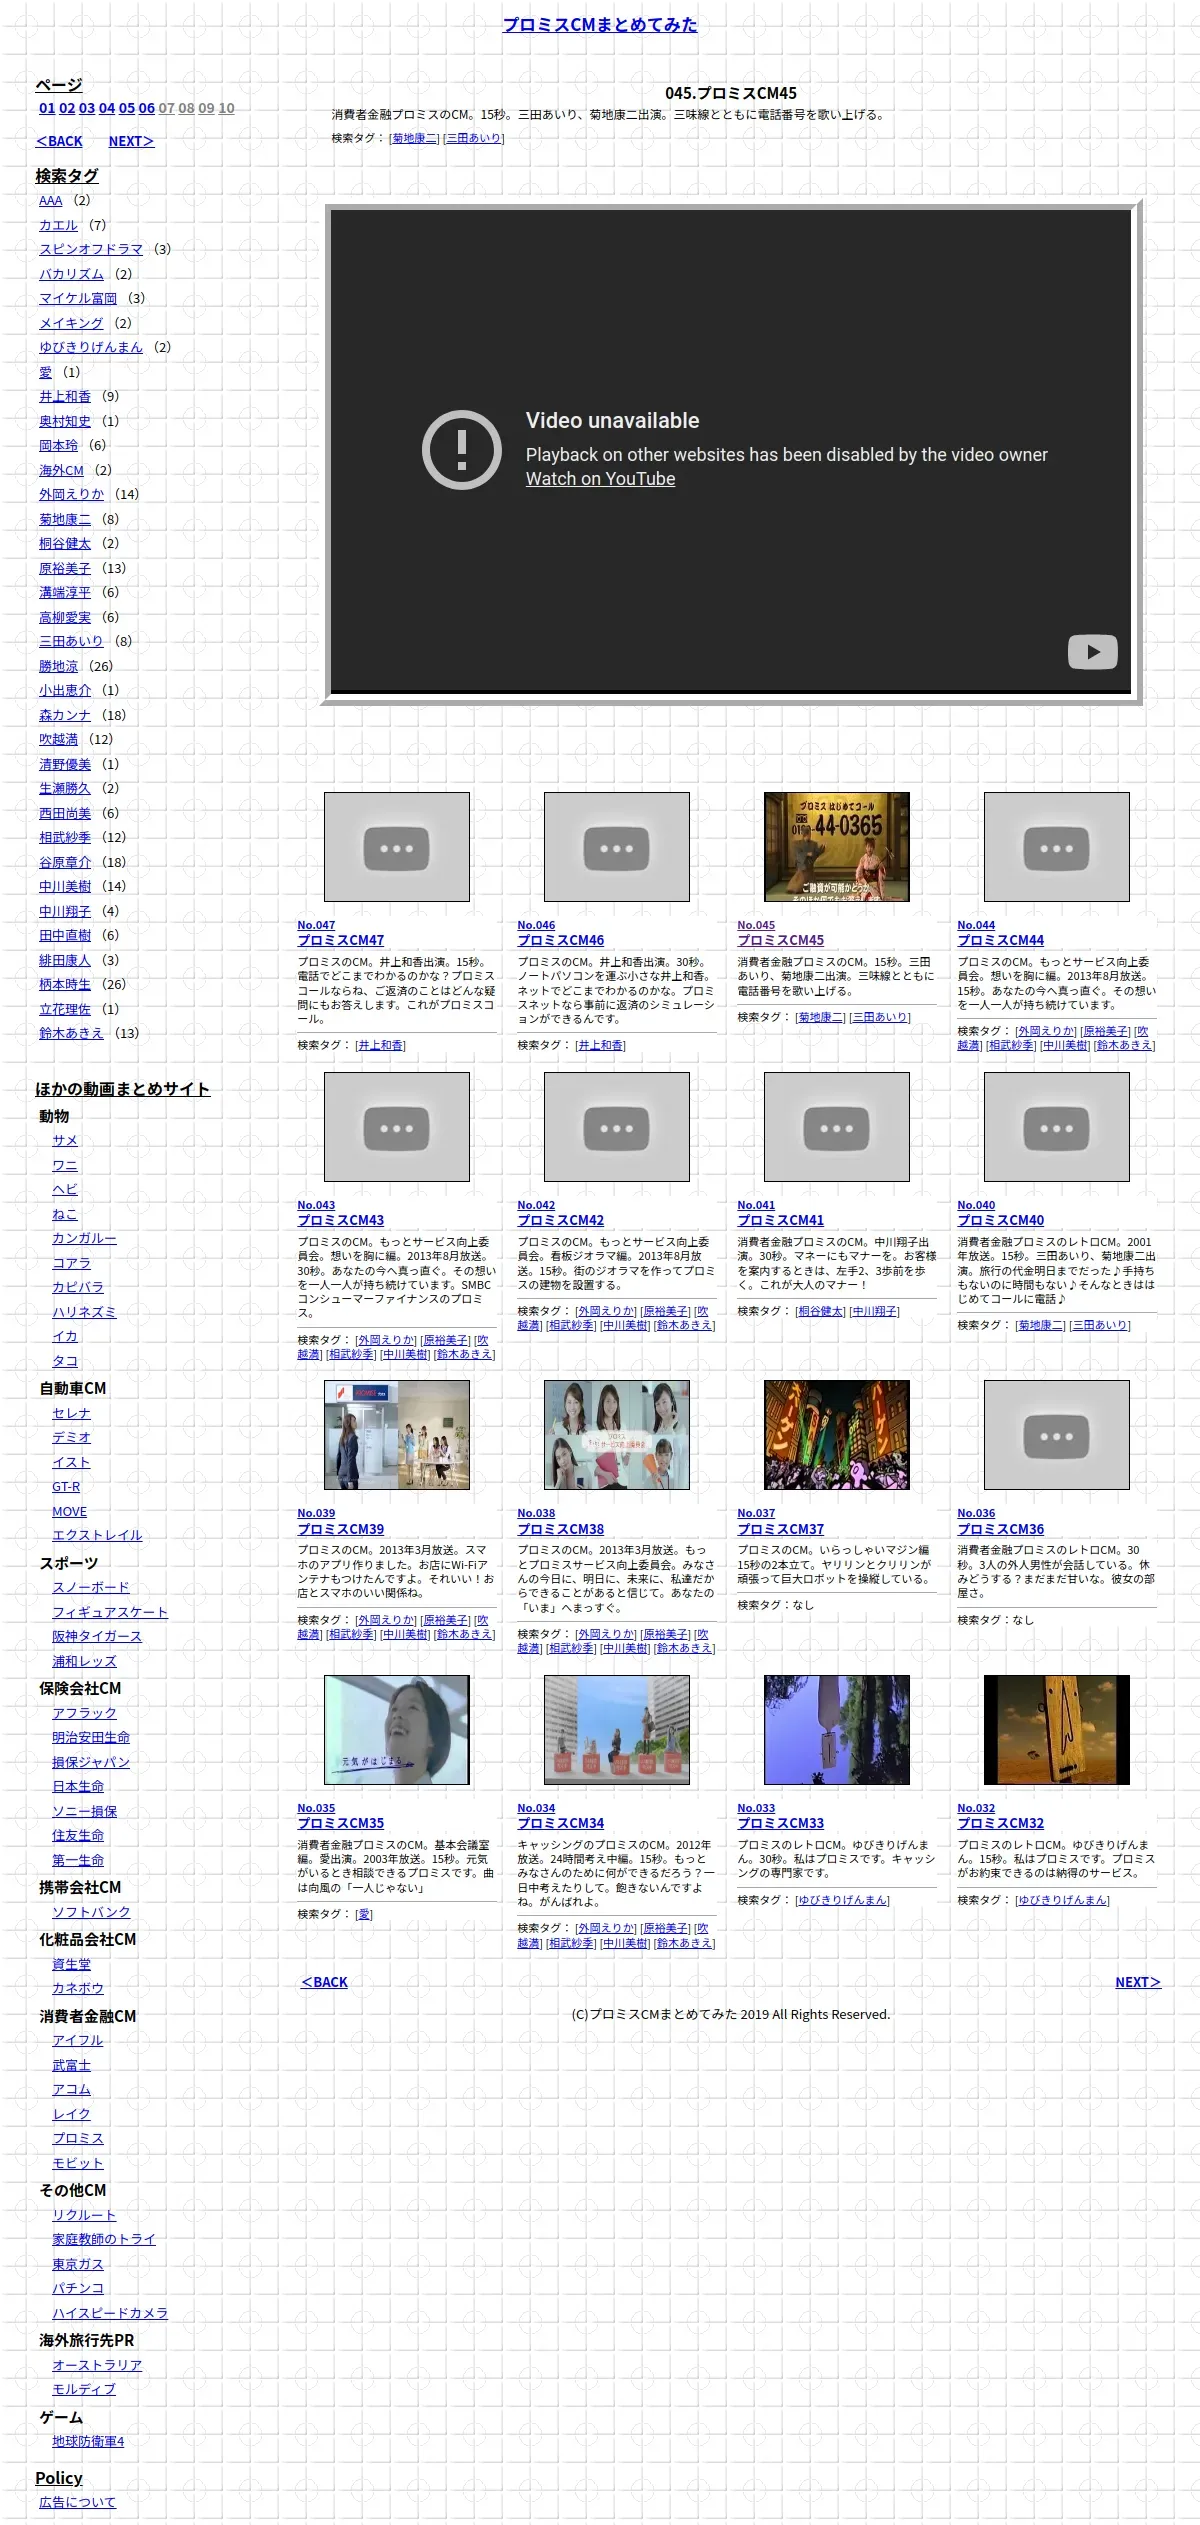Viewport: 1200px width, 2525px height.
Task: Open the オーストラリア travel PR link
Action: tap(97, 2365)
